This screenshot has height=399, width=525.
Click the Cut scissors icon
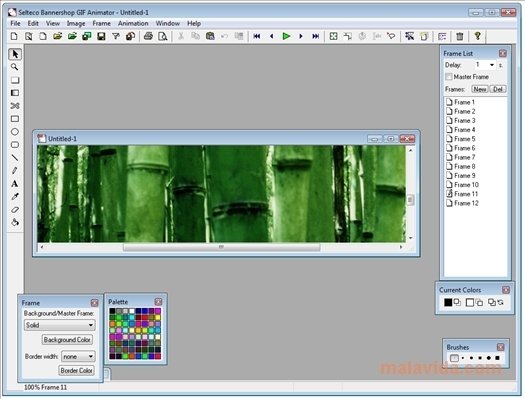tap(181, 36)
